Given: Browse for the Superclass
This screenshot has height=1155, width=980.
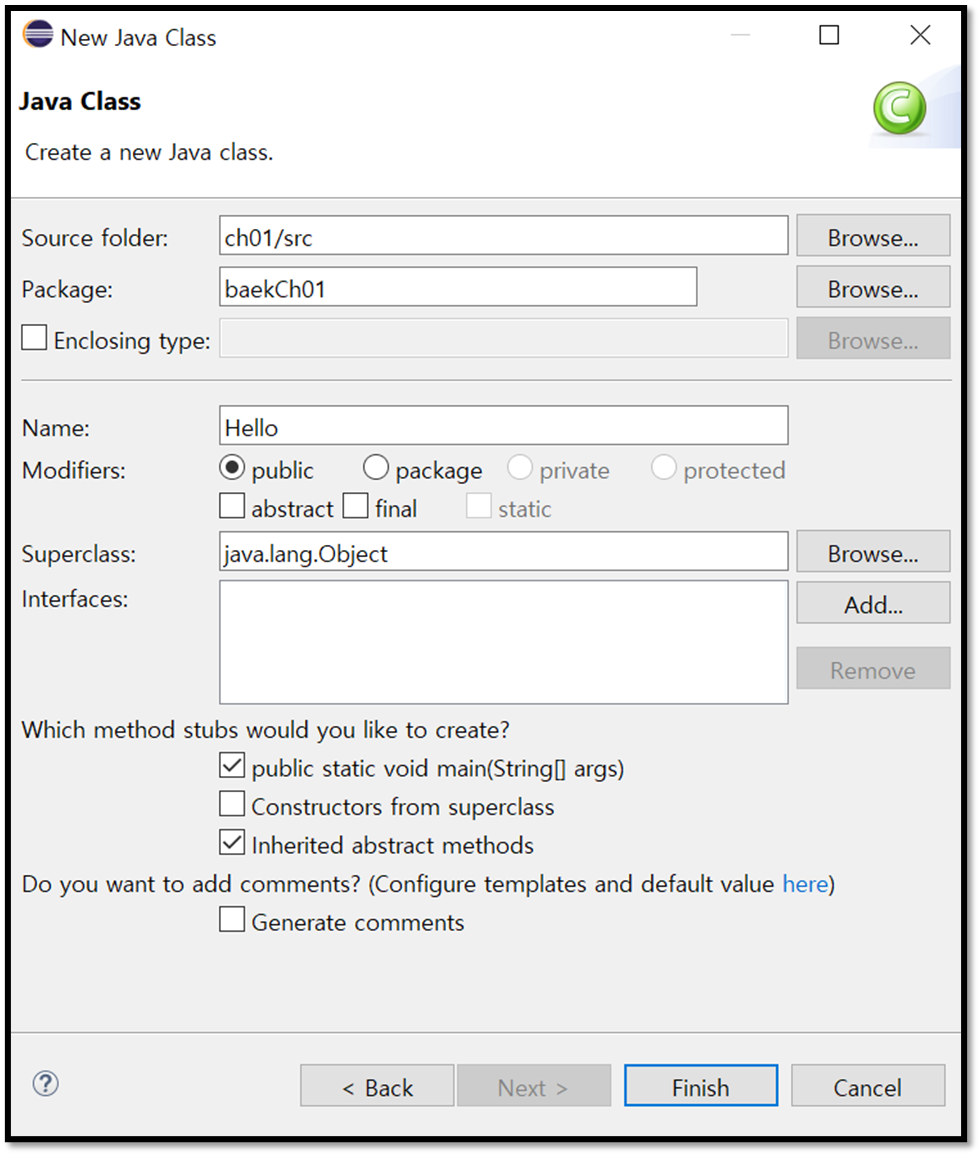Looking at the screenshot, I should coord(873,552).
